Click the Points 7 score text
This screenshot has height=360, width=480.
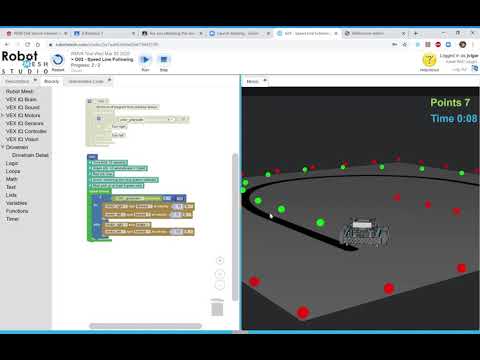[x=450, y=103]
